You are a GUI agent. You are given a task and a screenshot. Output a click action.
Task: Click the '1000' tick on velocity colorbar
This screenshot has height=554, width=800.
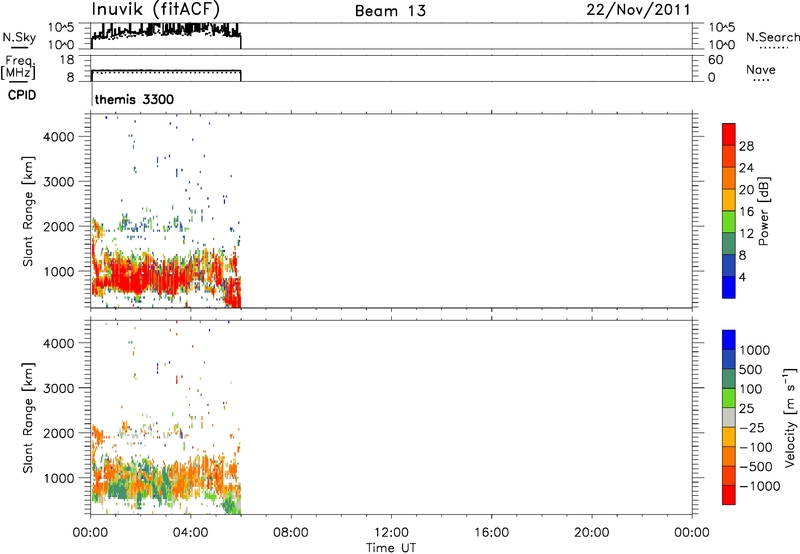point(754,350)
